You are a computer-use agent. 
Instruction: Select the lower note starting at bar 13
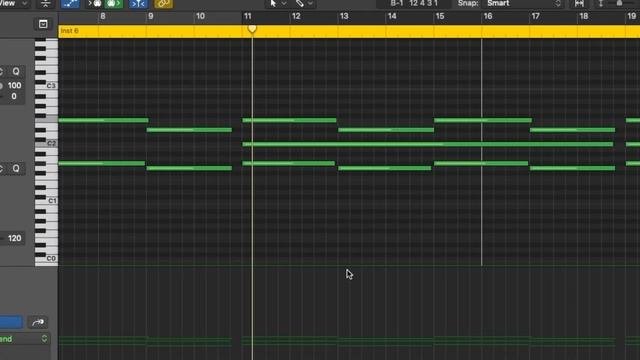point(384,168)
